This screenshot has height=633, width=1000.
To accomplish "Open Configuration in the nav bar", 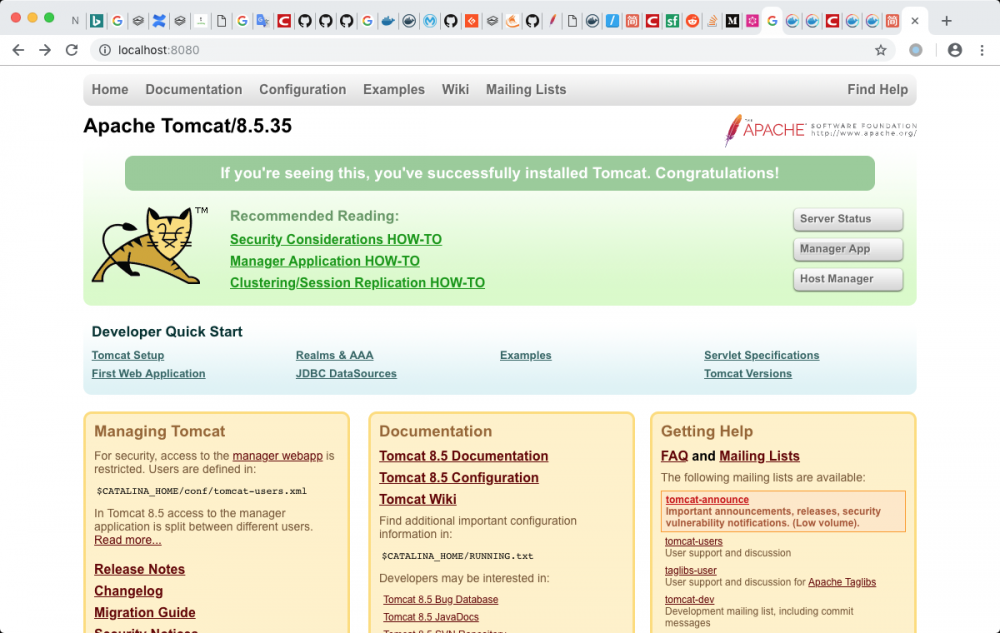I will (302, 89).
